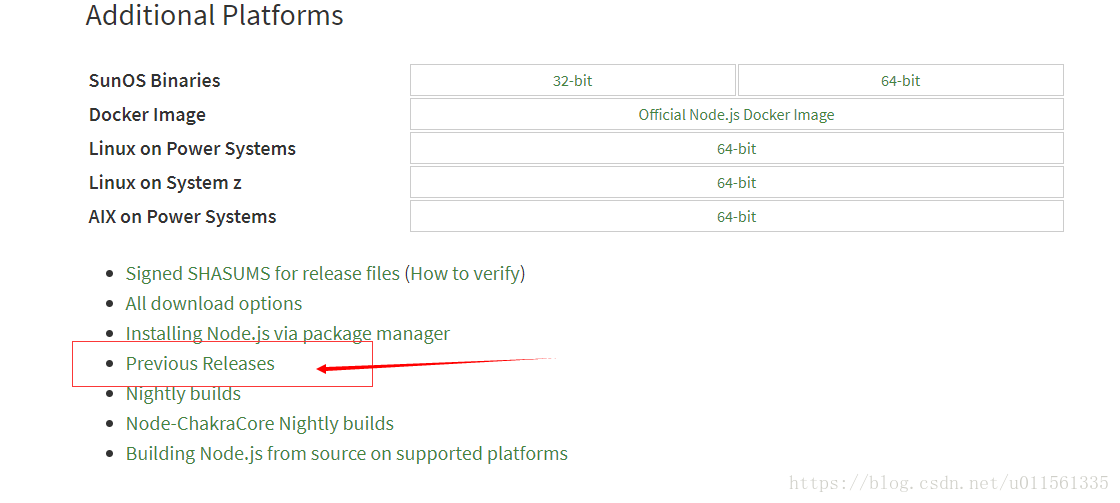Open Installing Node.js via package manager
Image resolution: width=1120 pixels, height=503 pixels.
288,334
